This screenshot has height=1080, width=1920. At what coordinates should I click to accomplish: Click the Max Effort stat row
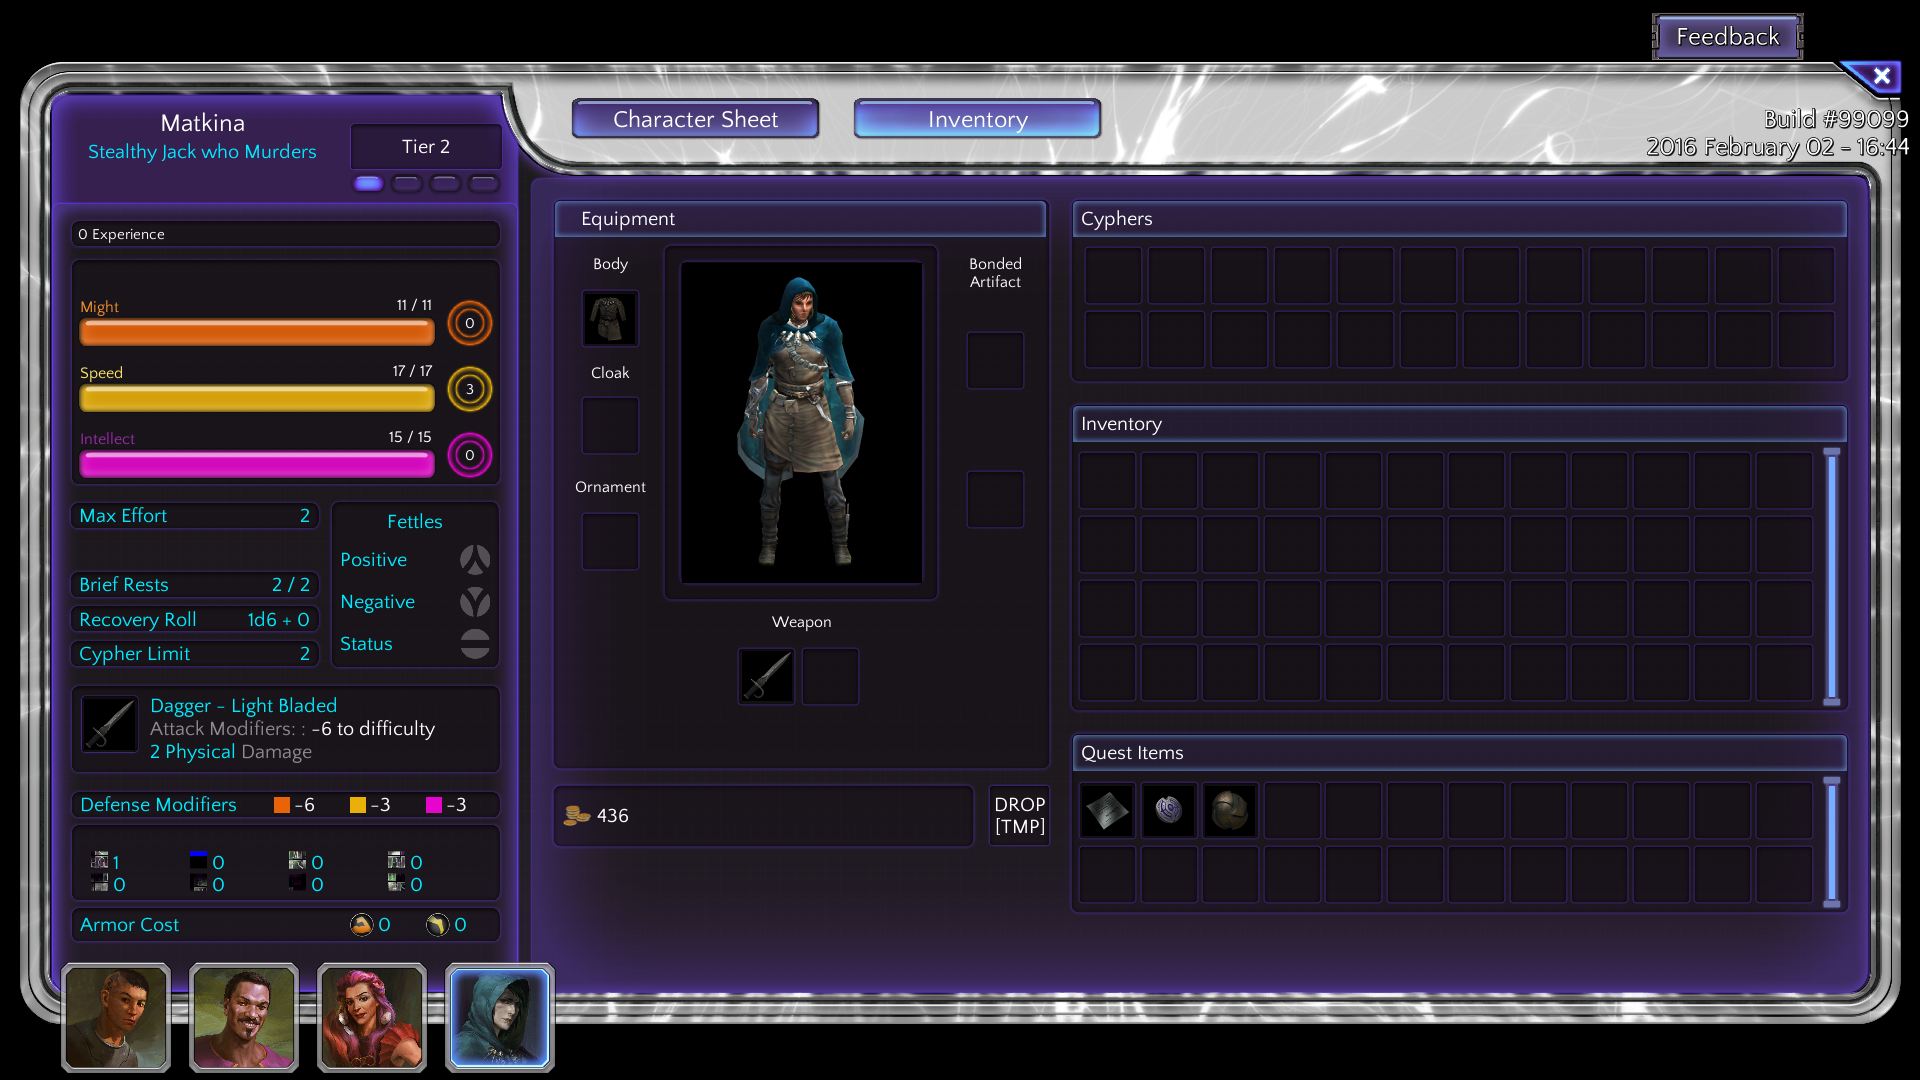(x=194, y=516)
